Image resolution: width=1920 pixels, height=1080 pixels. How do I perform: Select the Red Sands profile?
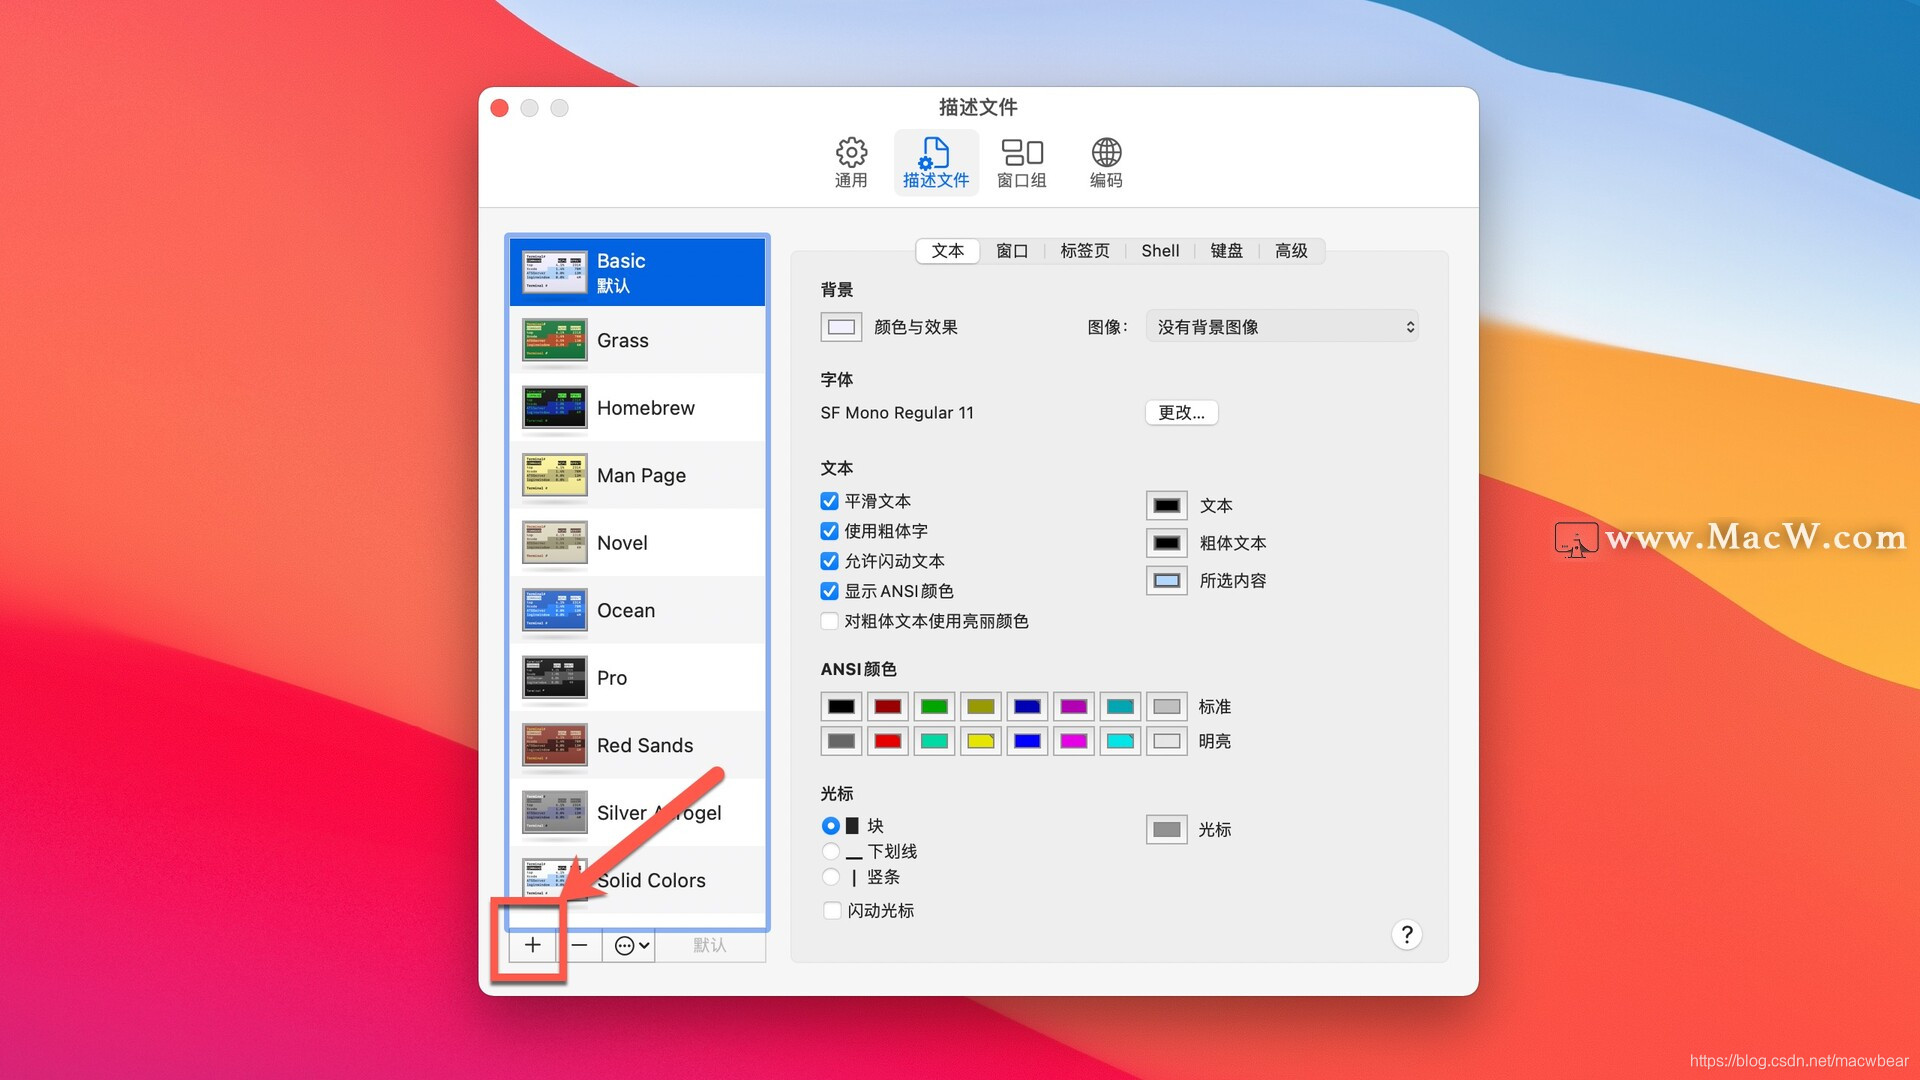tap(638, 745)
